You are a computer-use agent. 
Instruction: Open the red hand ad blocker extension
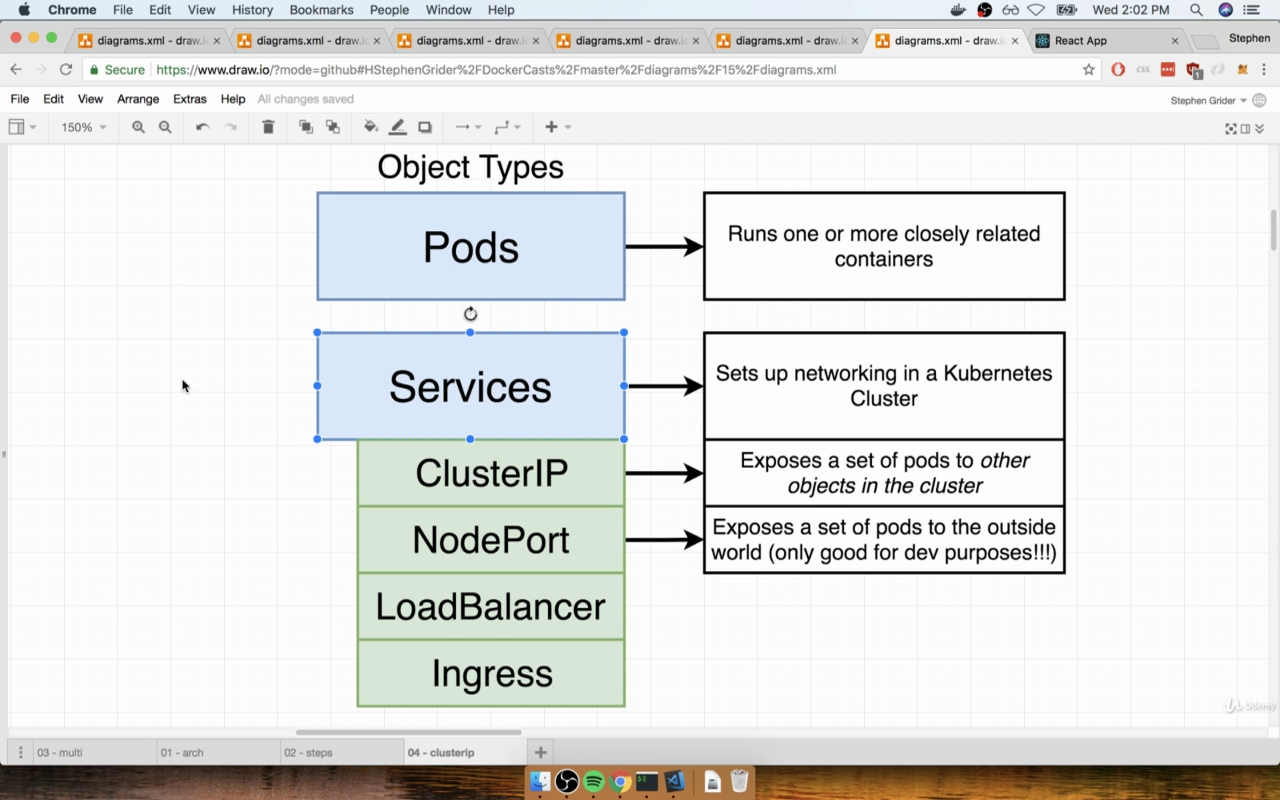(1118, 70)
